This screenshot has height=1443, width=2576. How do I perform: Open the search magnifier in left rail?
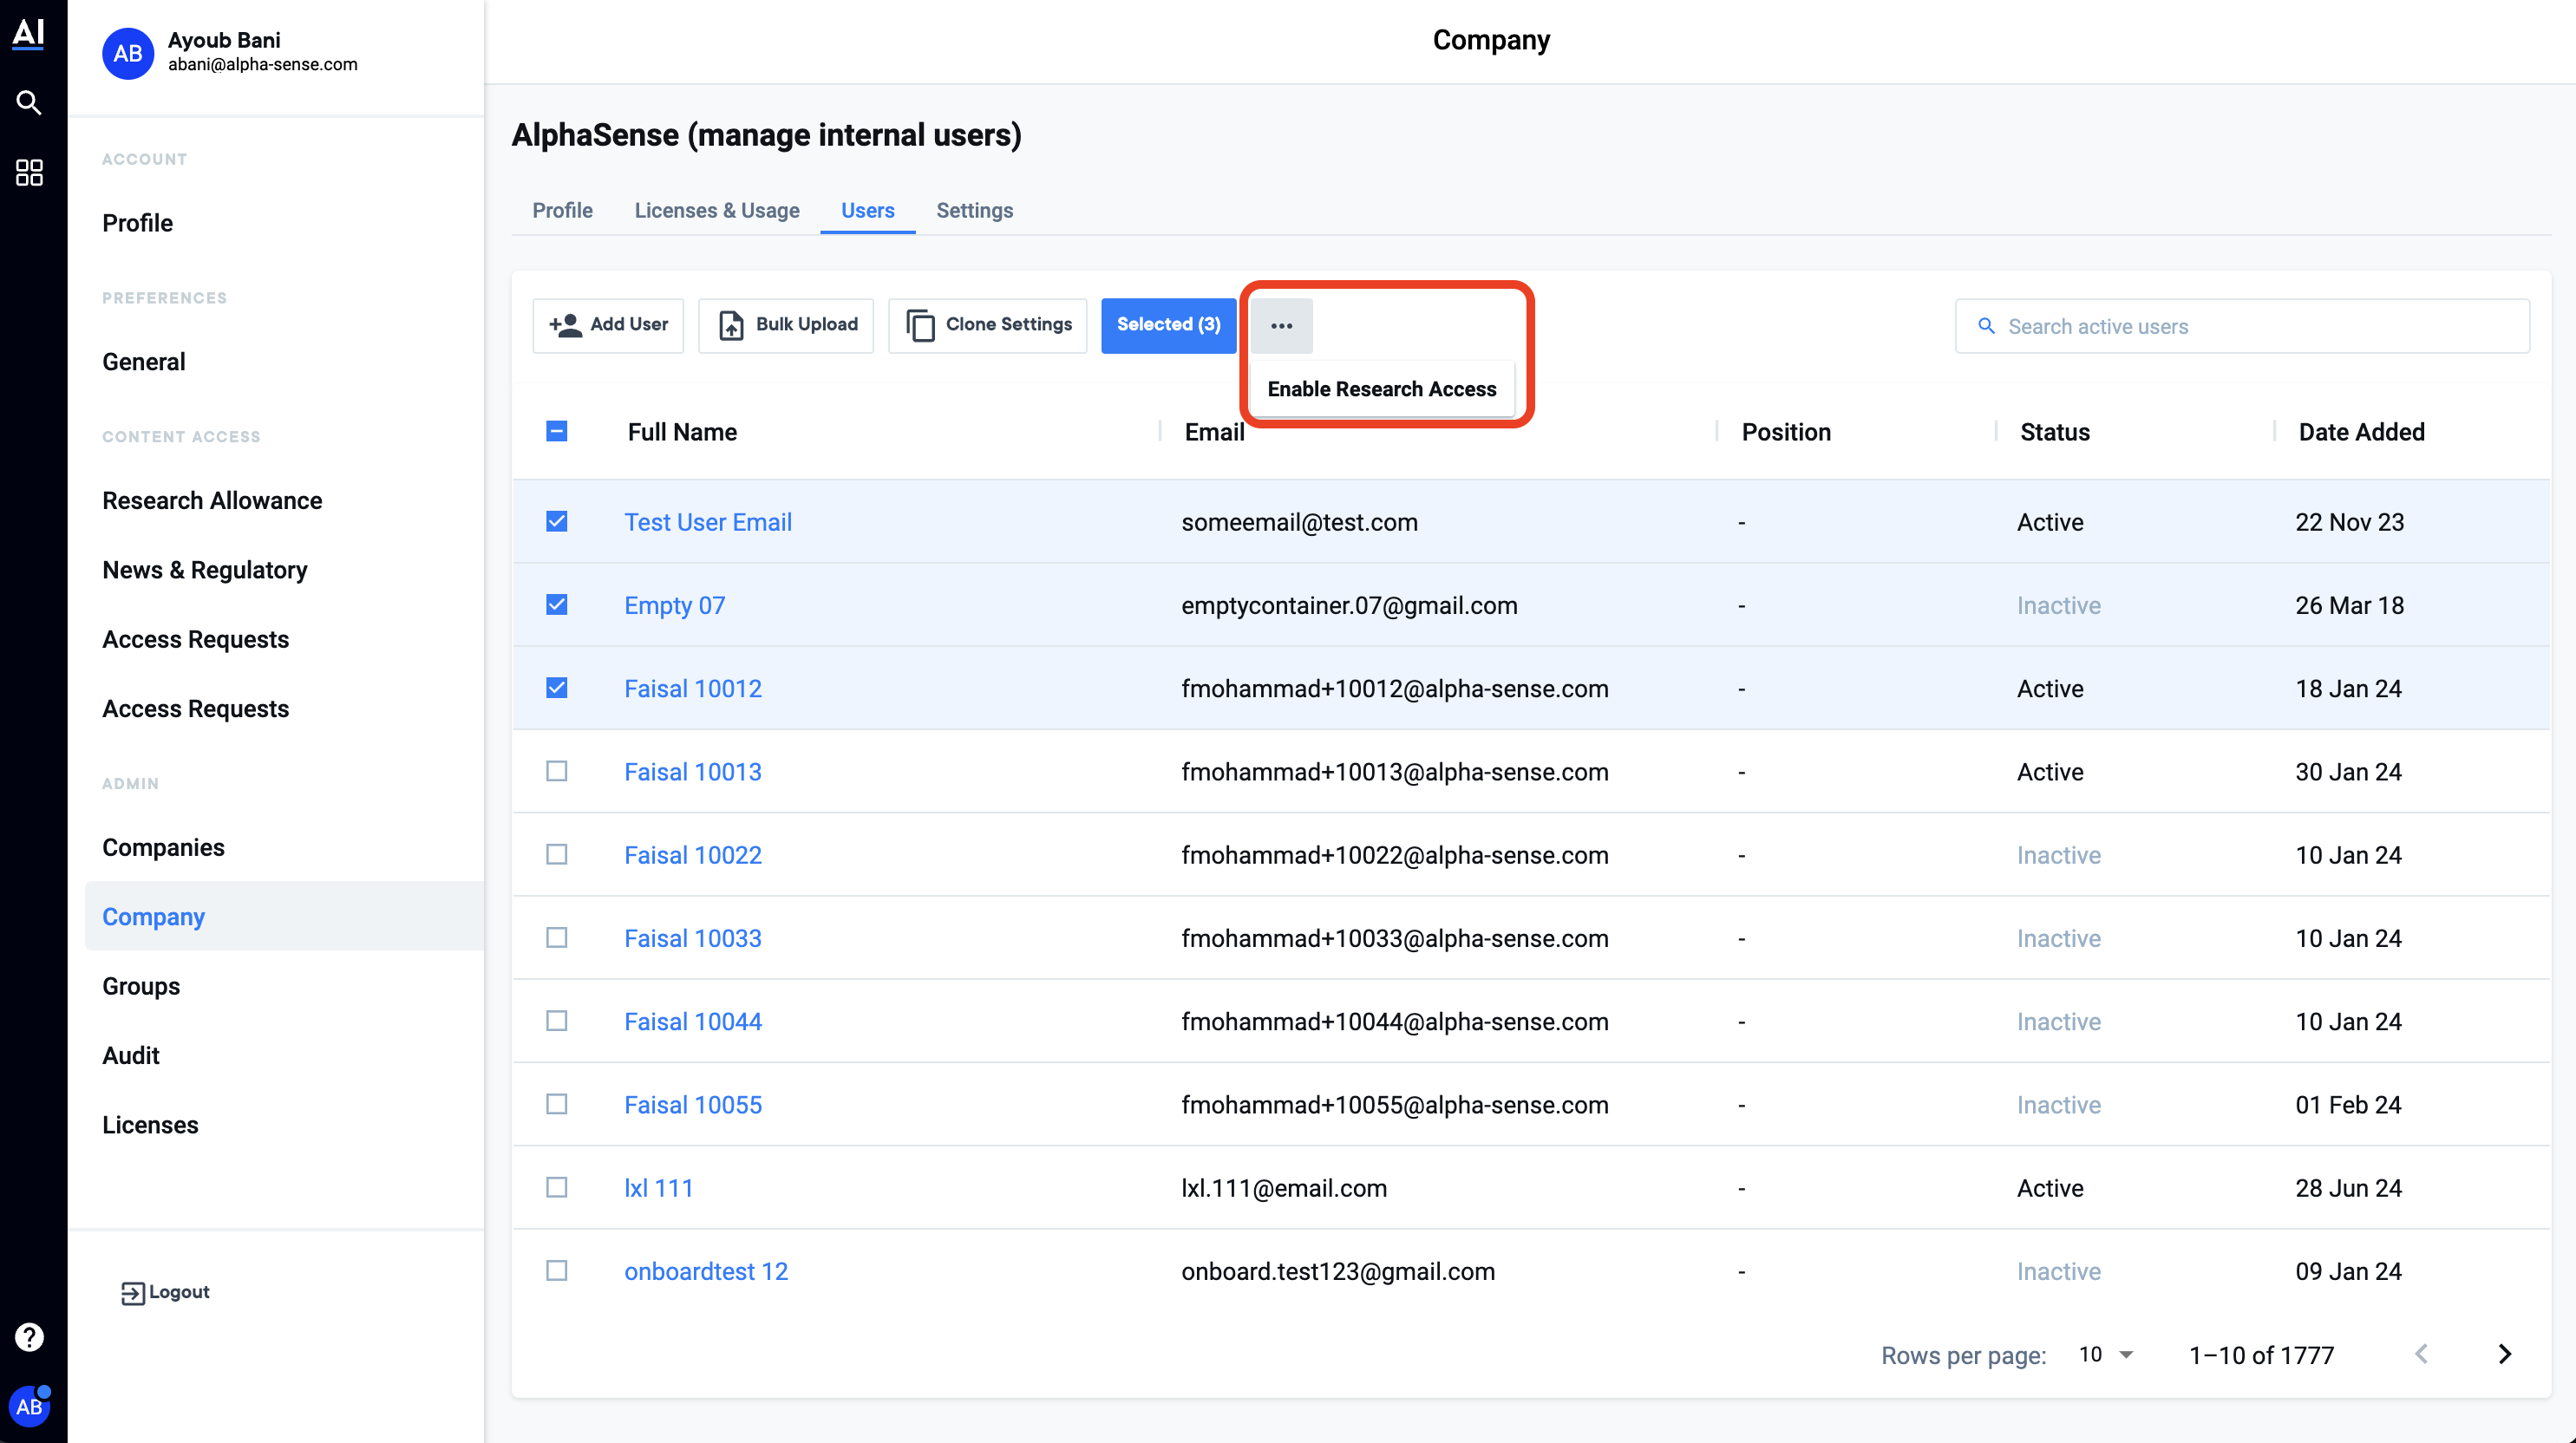[29, 102]
